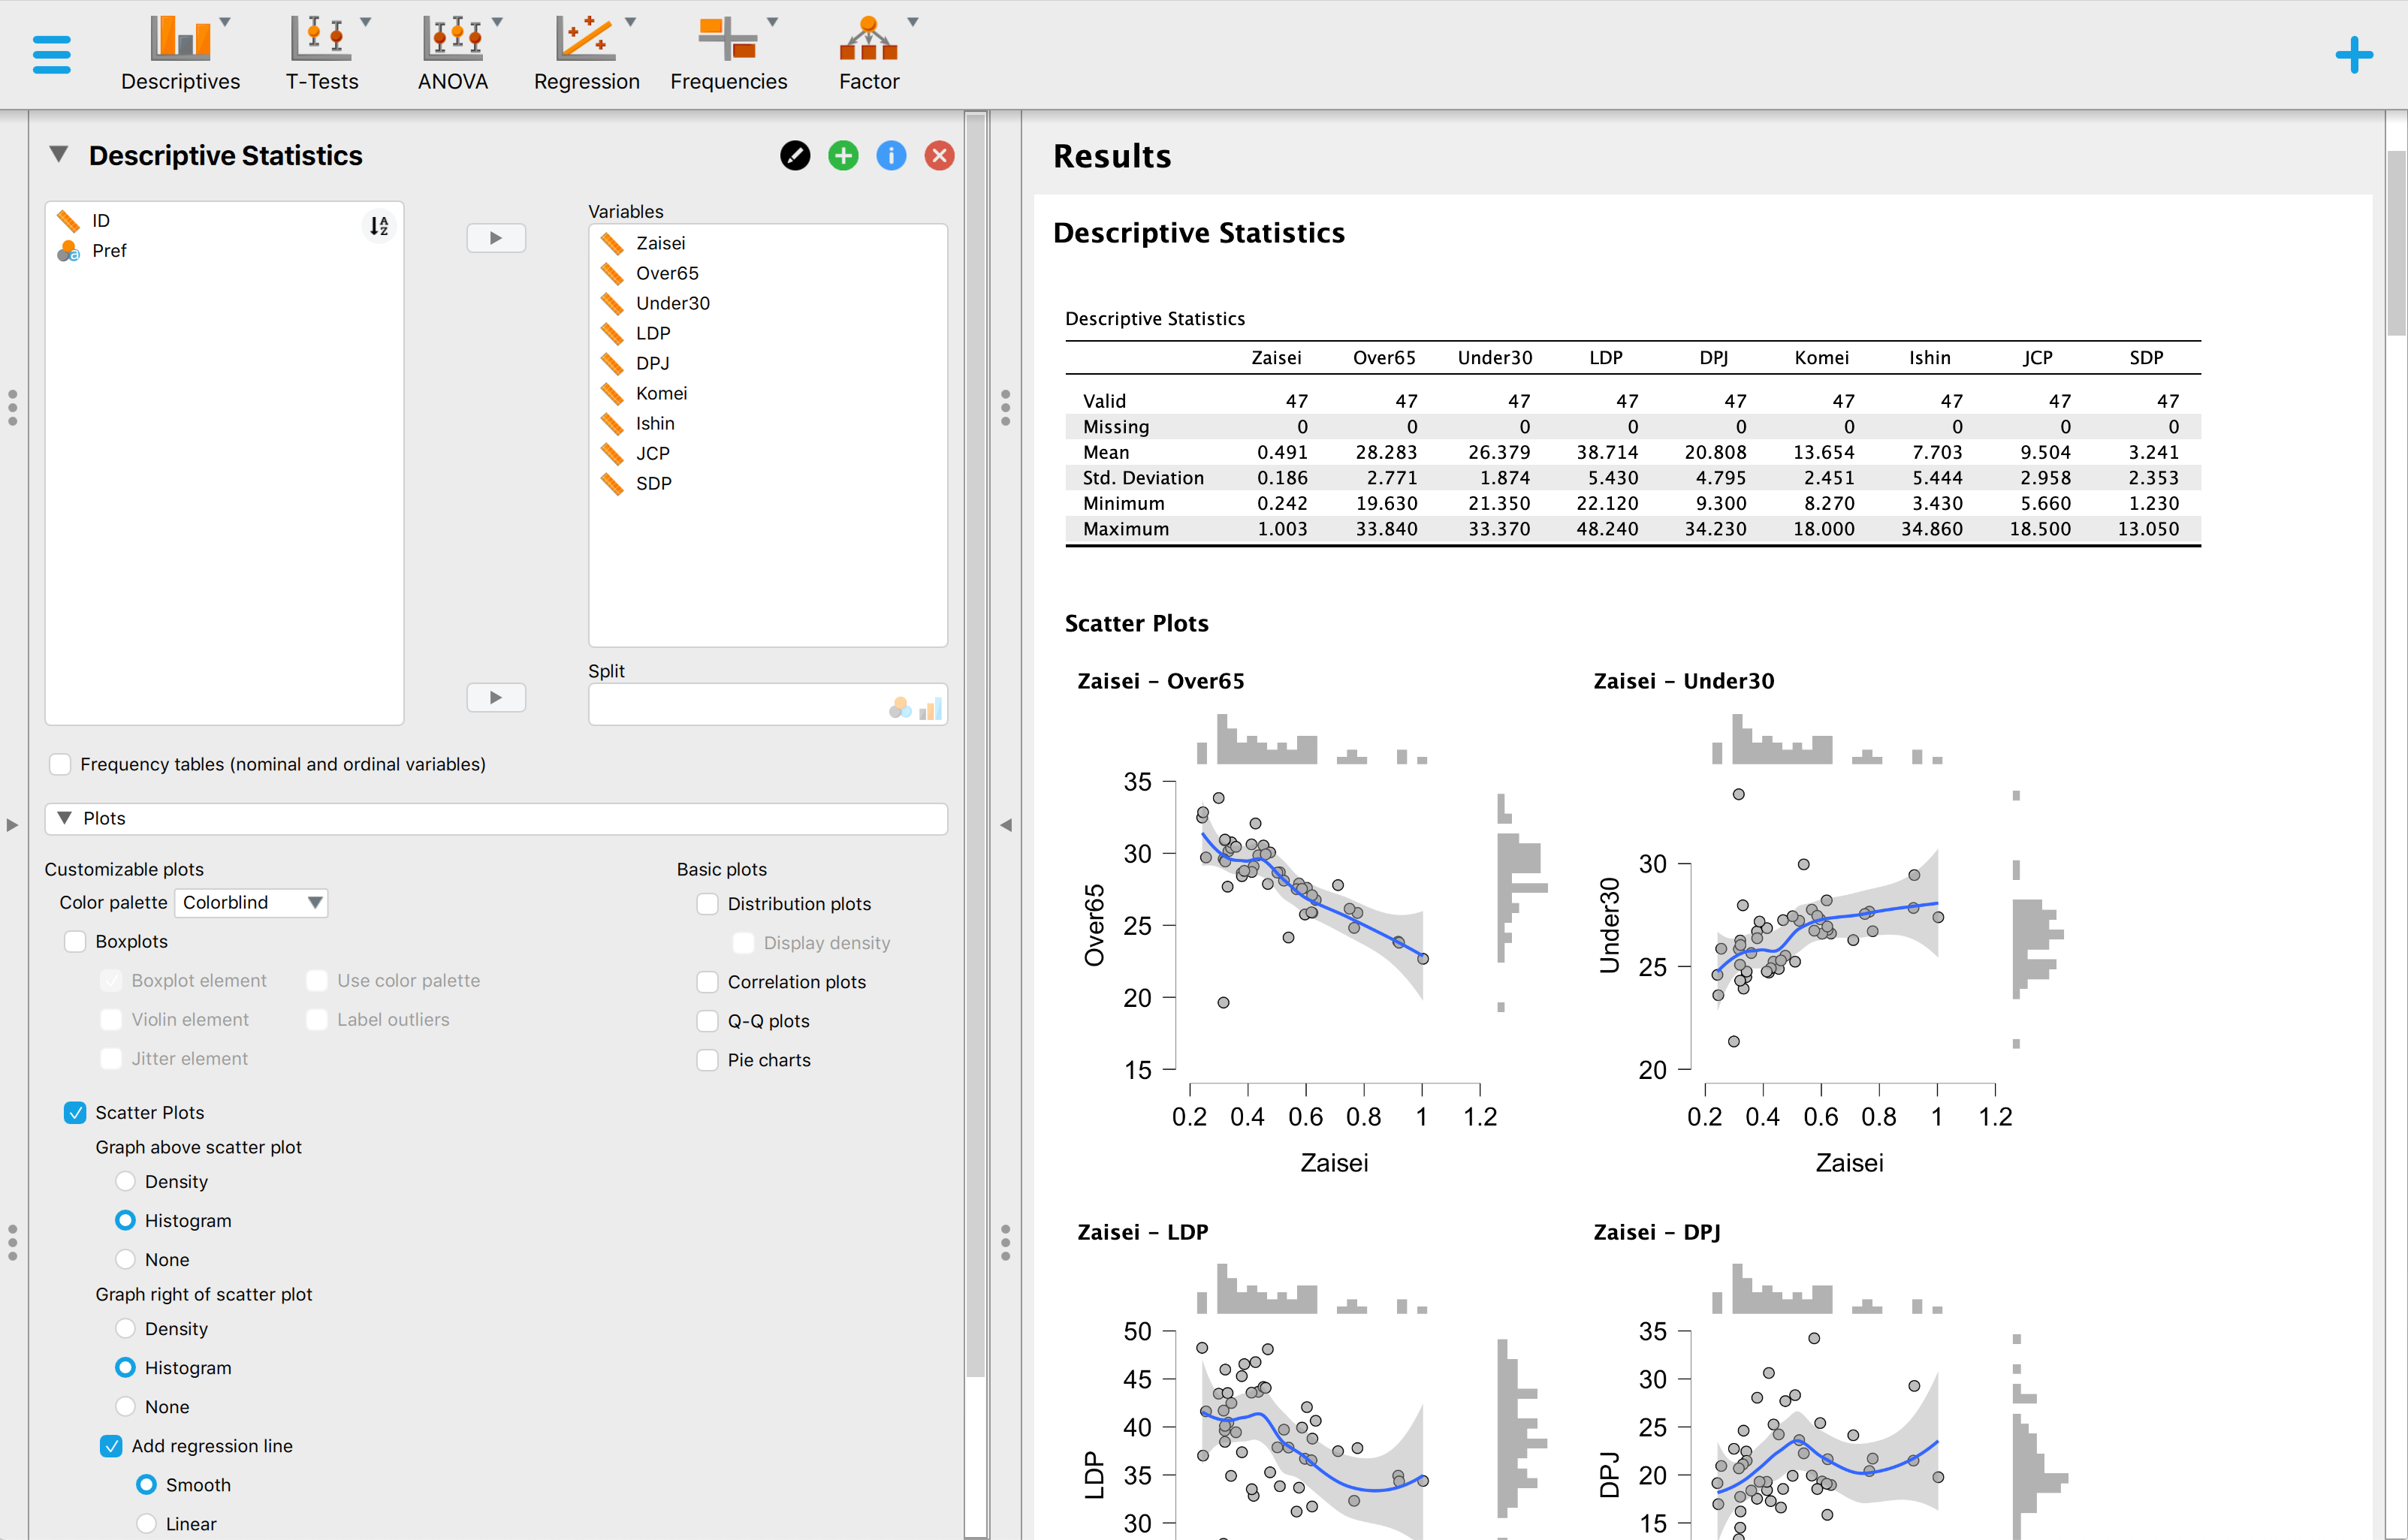Select Density for graph above scatter plot

(x=125, y=1181)
